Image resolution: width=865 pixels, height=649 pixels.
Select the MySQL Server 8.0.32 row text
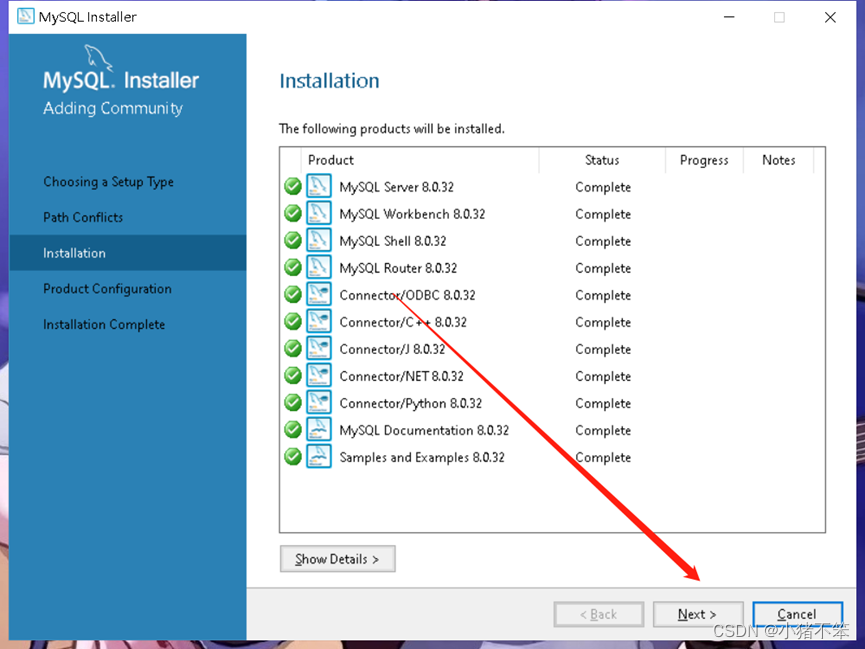[x=397, y=187]
